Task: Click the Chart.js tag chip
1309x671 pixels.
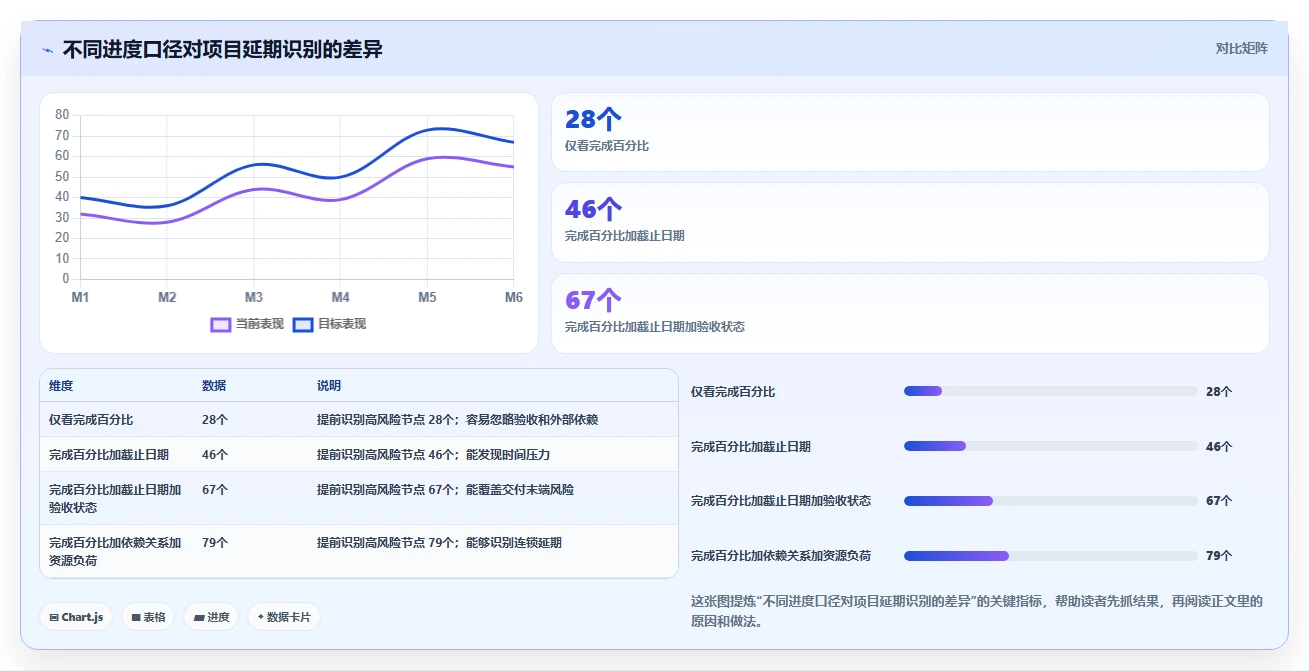Action: (76, 617)
